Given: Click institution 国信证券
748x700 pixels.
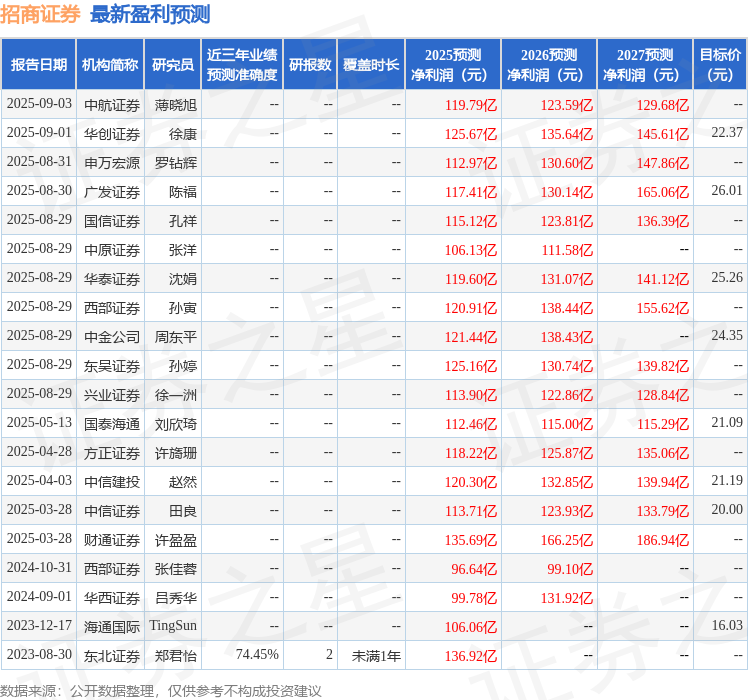Looking at the screenshot, I should 112,221.
